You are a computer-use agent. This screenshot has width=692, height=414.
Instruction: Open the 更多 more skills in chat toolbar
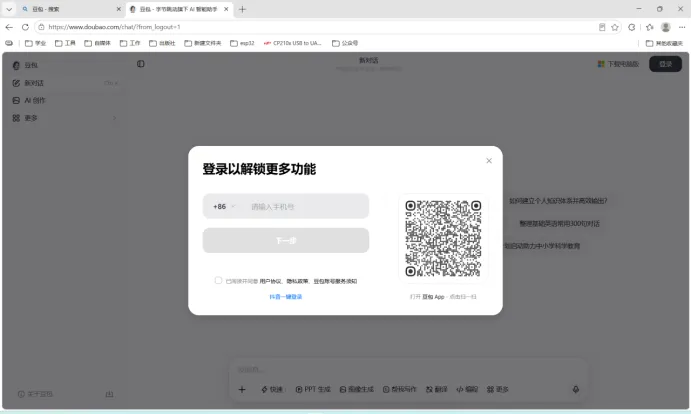click(498, 389)
